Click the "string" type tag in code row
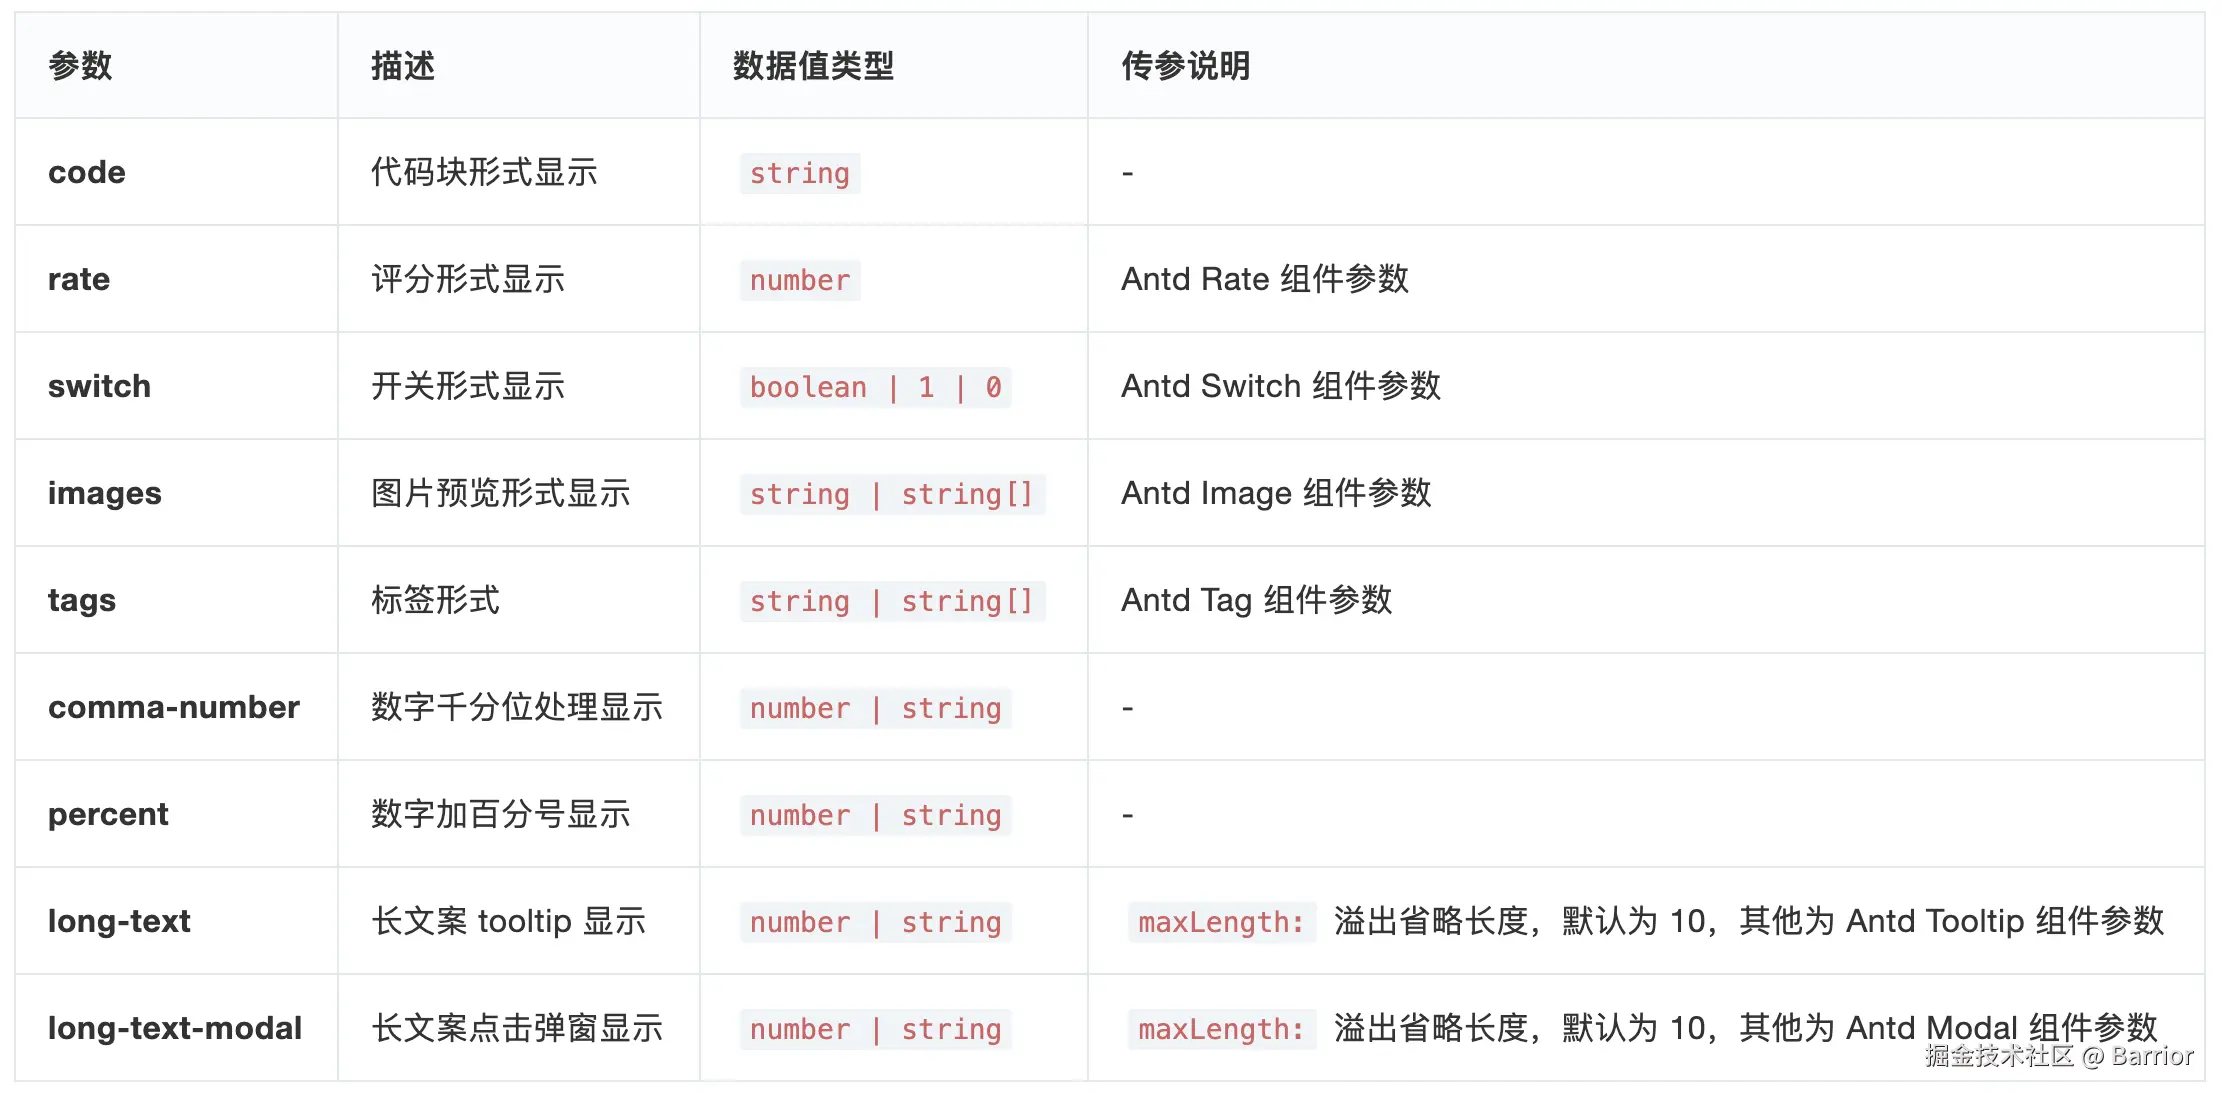Image resolution: width=2222 pixels, height=1098 pixels. point(799,174)
